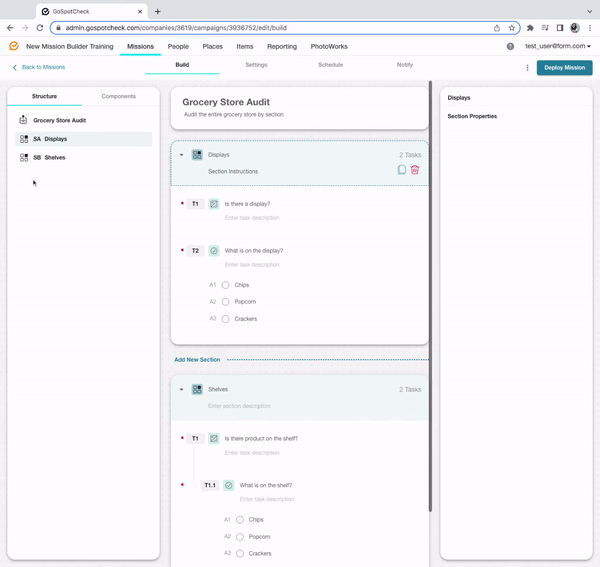Click the Deploy Mission button
Viewport: 600px width, 567px height.
564,67
